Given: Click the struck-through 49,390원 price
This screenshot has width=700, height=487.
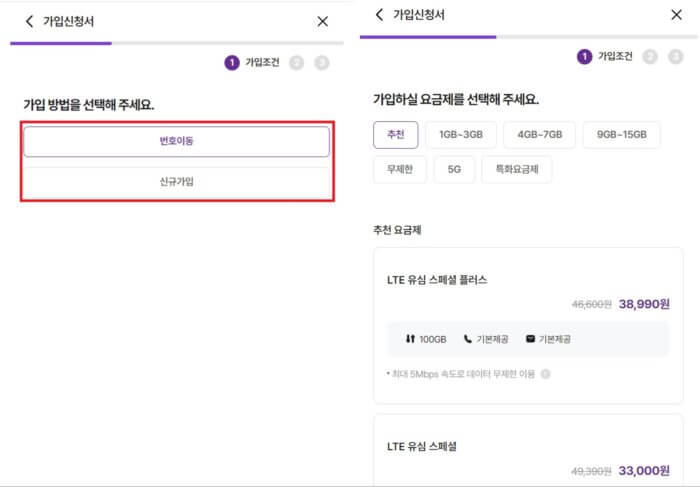Looking at the screenshot, I should point(591,471).
